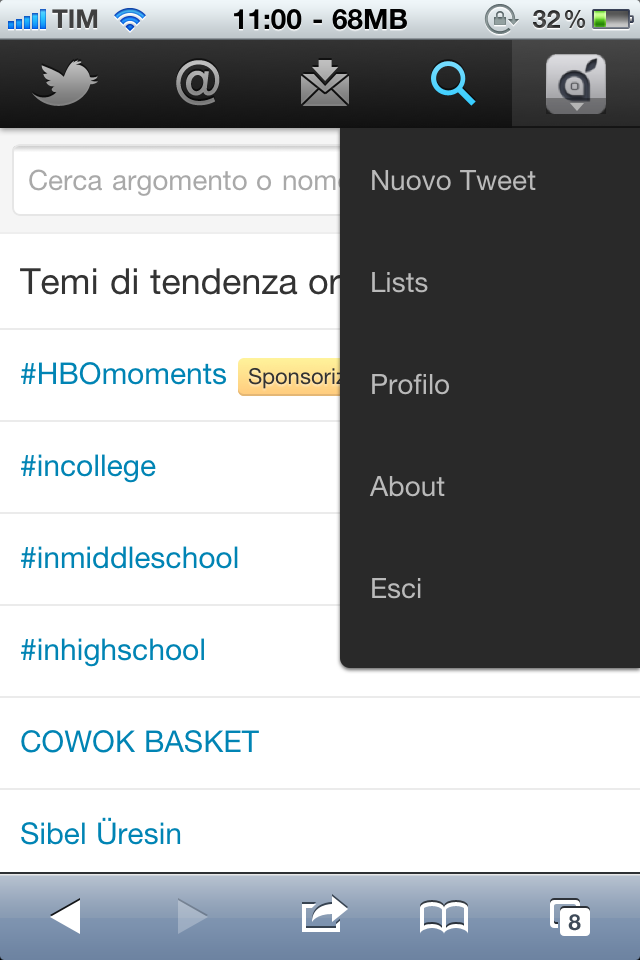Show Safari's open pages switcher
This screenshot has height=960, width=640.
click(570, 916)
